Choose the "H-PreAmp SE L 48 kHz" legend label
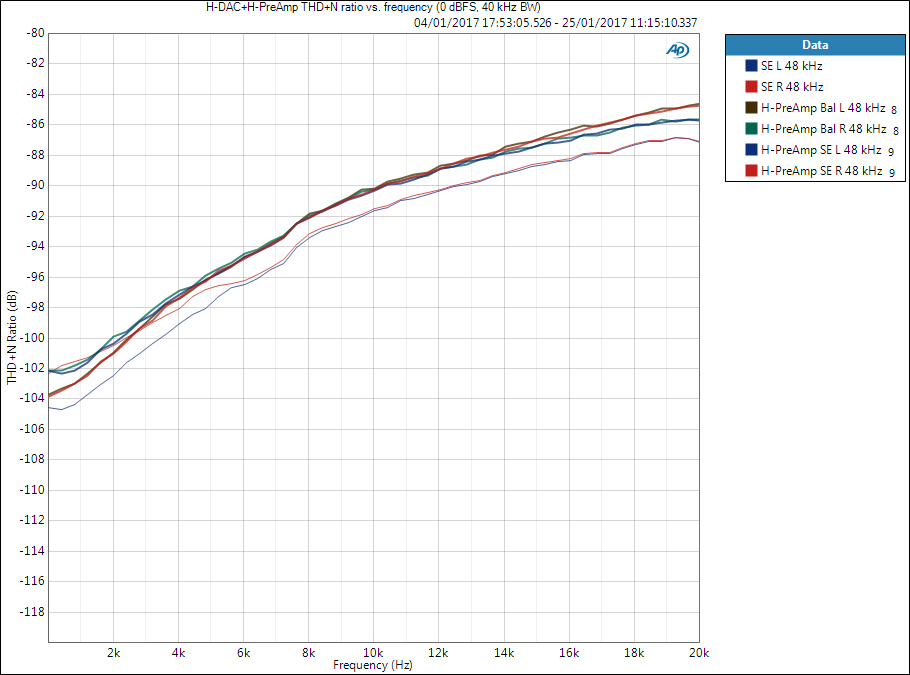This screenshot has width=910, height=675. [821, 149]
